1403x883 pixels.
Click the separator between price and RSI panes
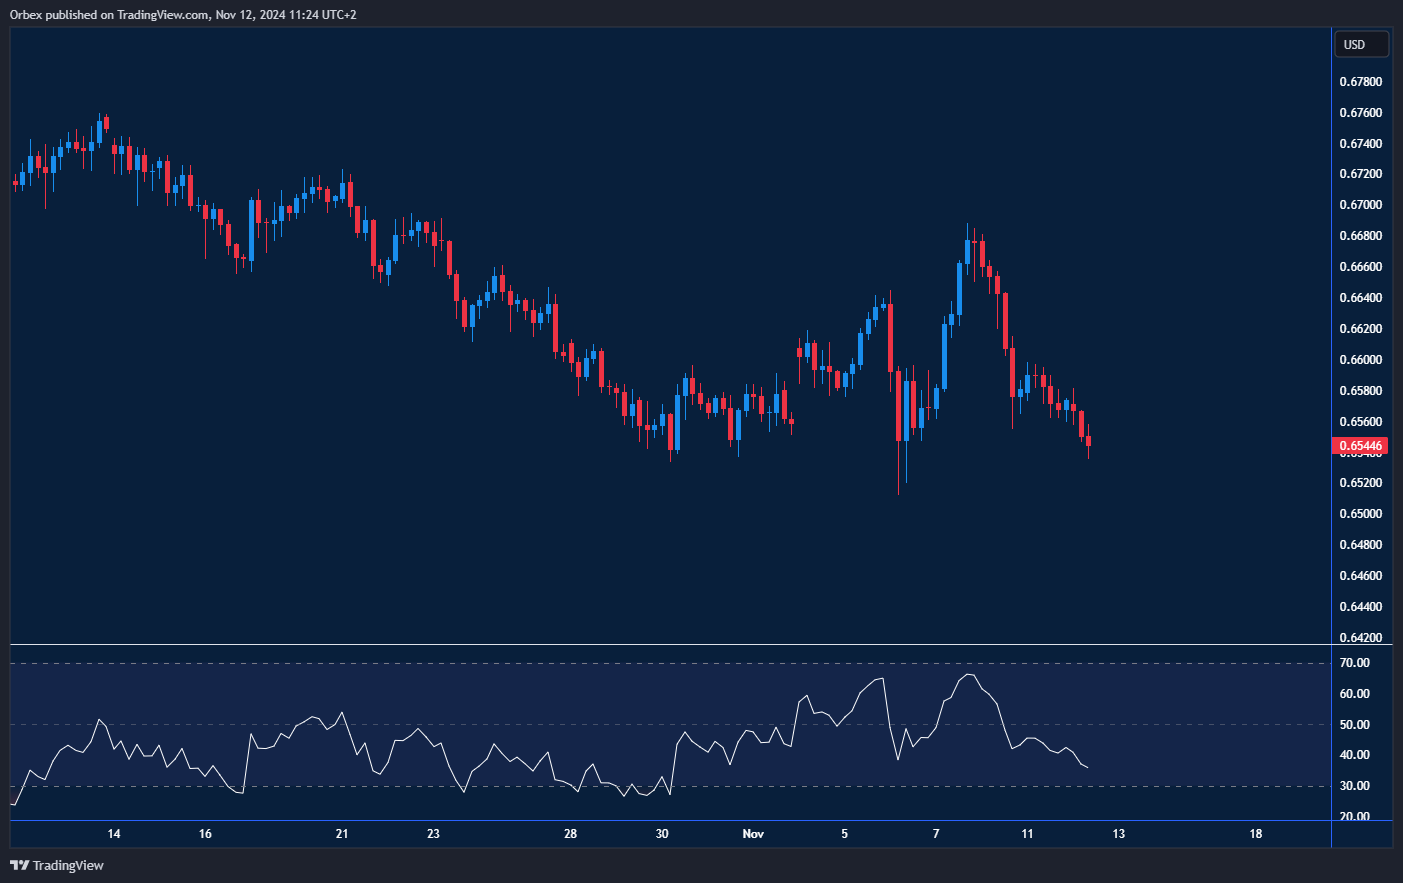(670, 645)
